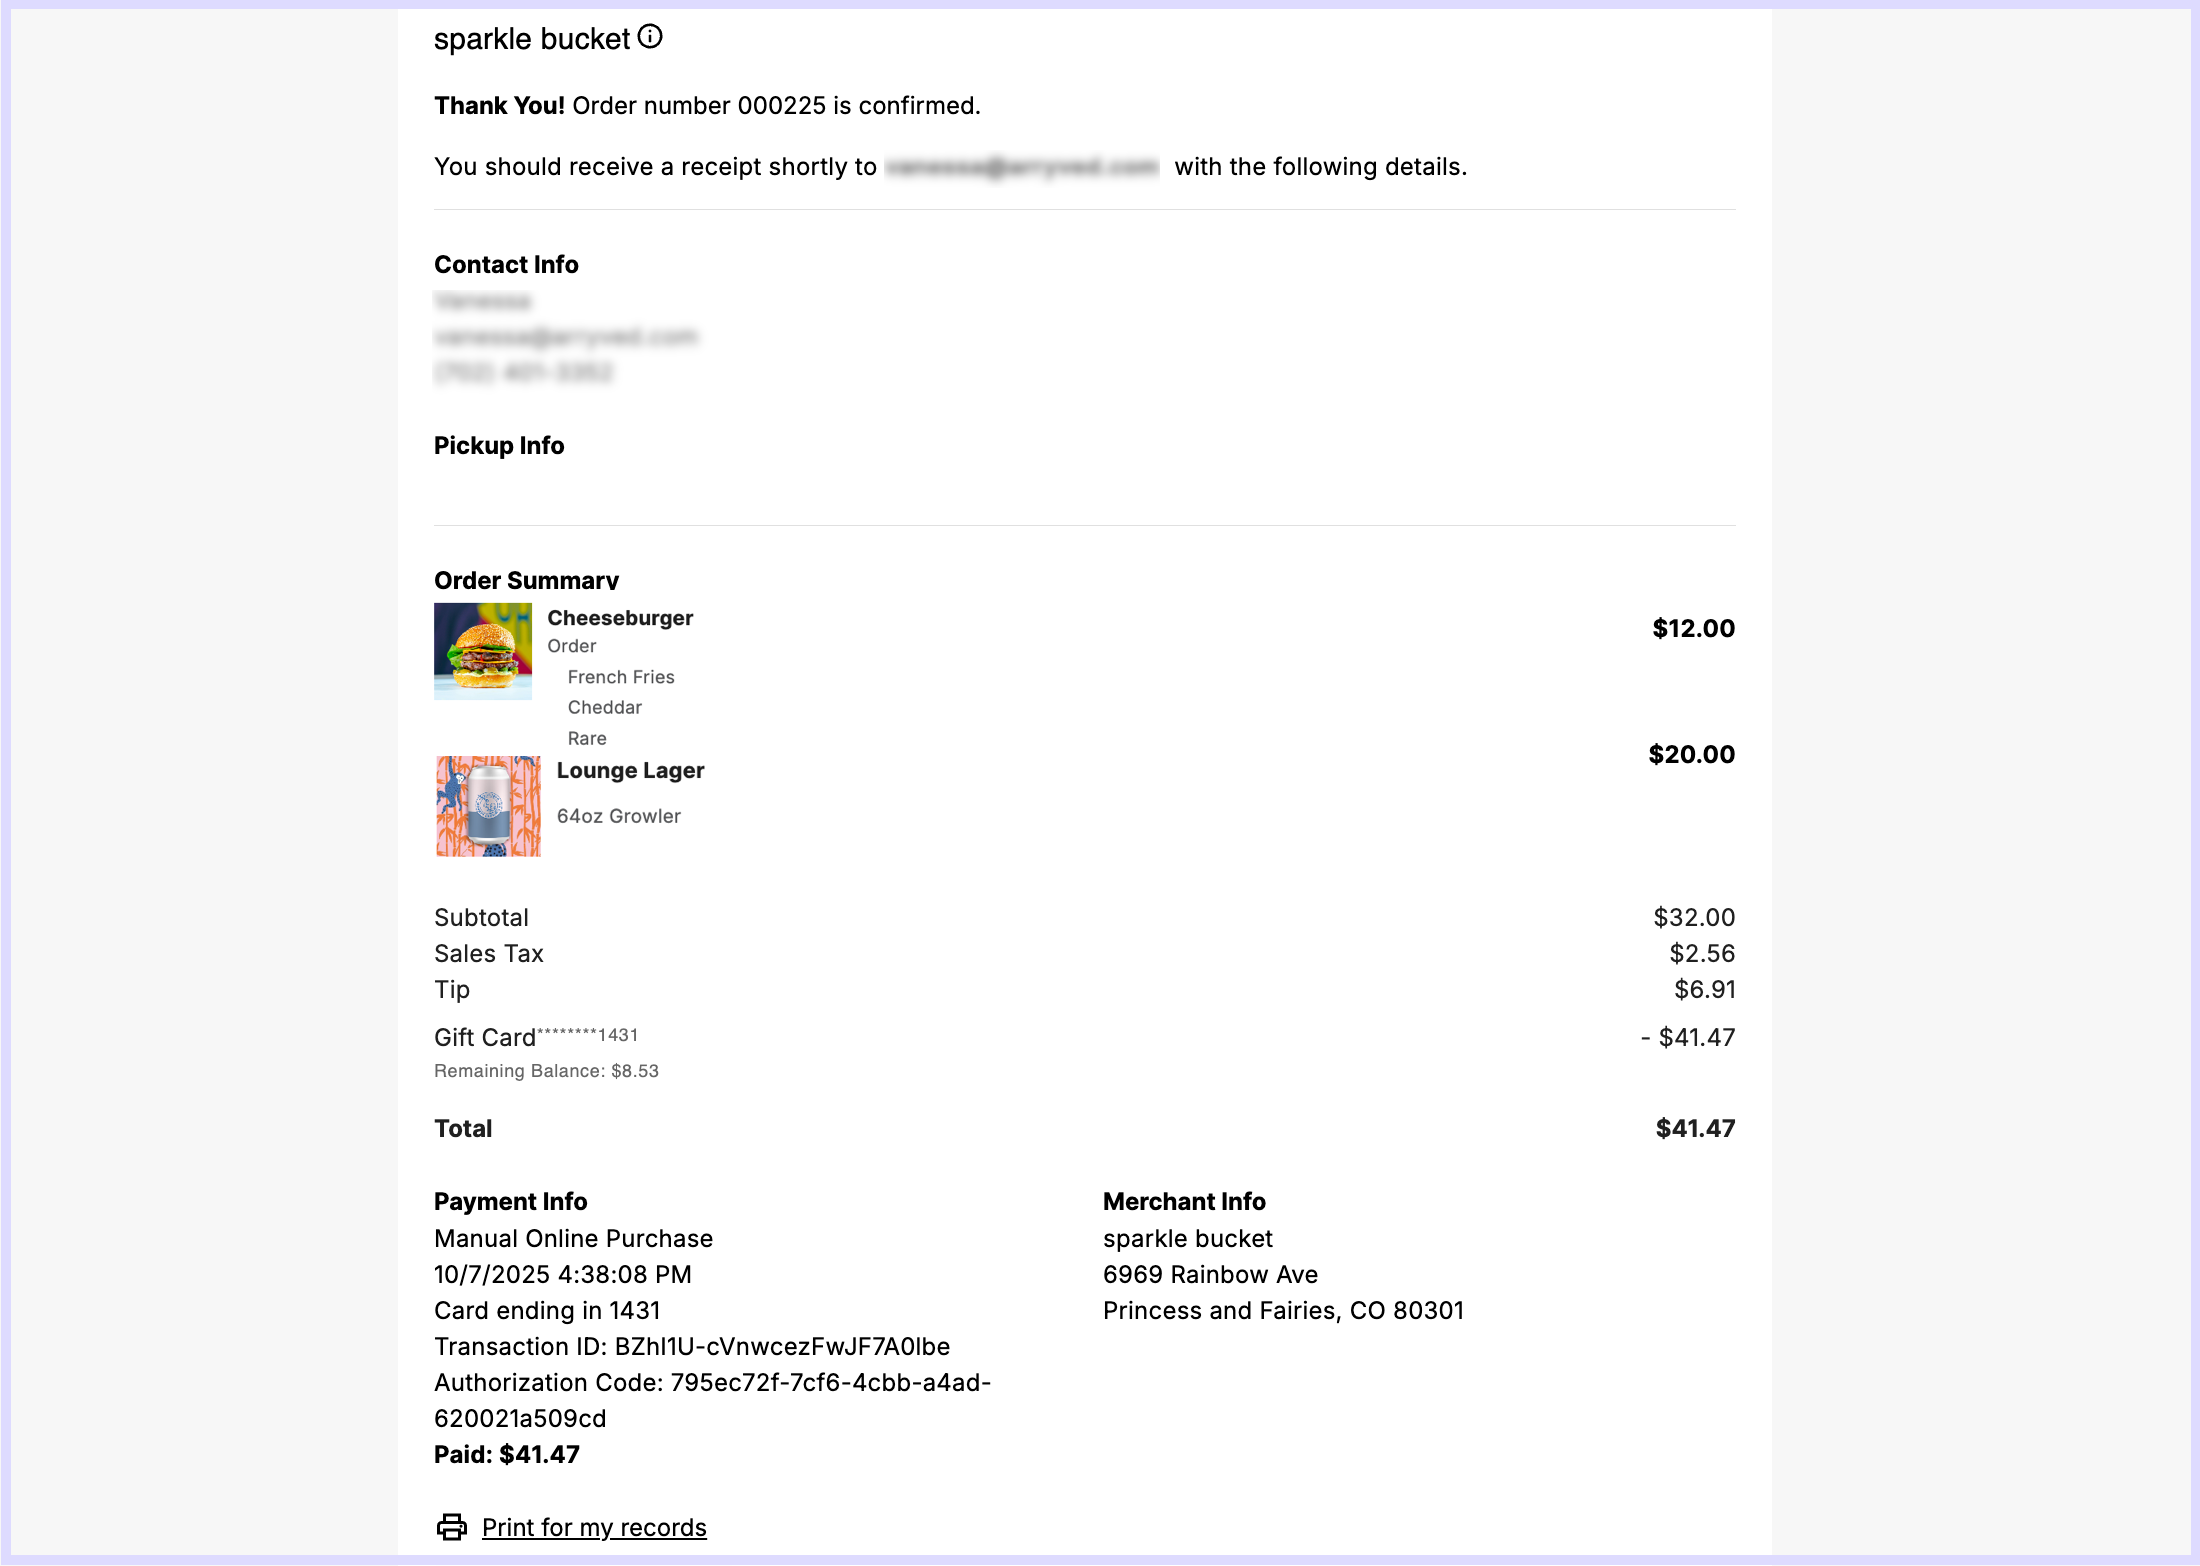Click the 6969 Rainbow Ave merchant address

1210,1275
